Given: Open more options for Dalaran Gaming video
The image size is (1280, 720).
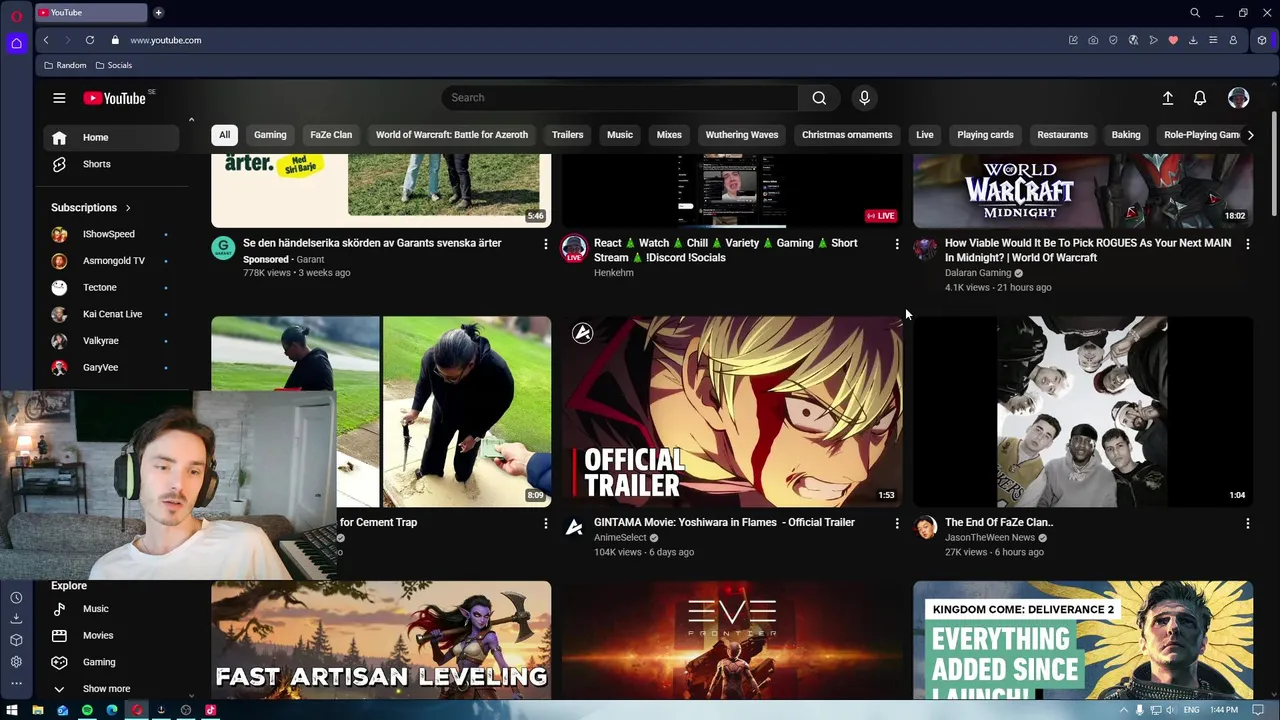Looking at the screenshot, I should click(1247, 244).
